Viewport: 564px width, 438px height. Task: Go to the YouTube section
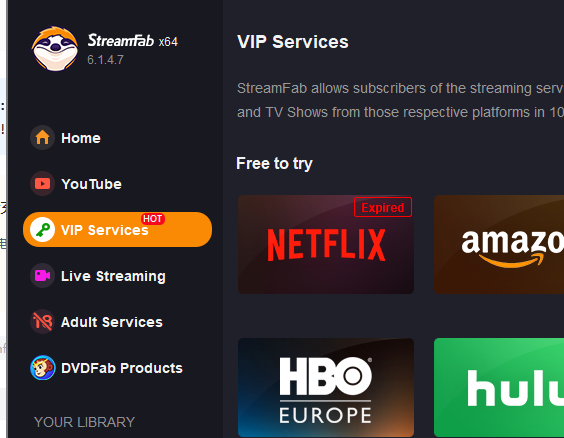pyautogui.click(x=91, y=184)
